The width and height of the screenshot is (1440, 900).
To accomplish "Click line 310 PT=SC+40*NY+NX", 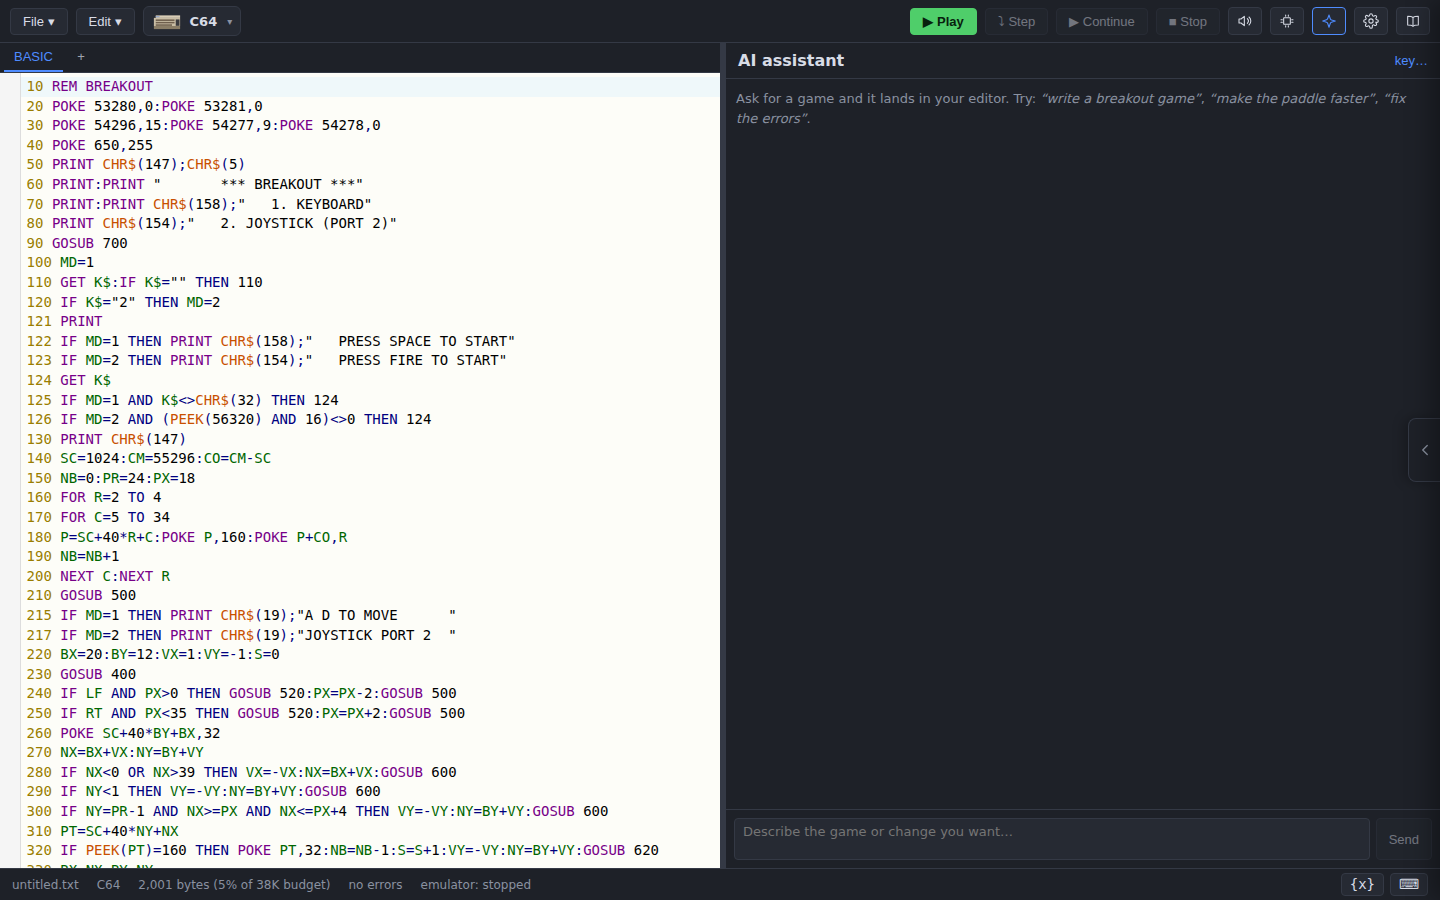I will (102, 831).
